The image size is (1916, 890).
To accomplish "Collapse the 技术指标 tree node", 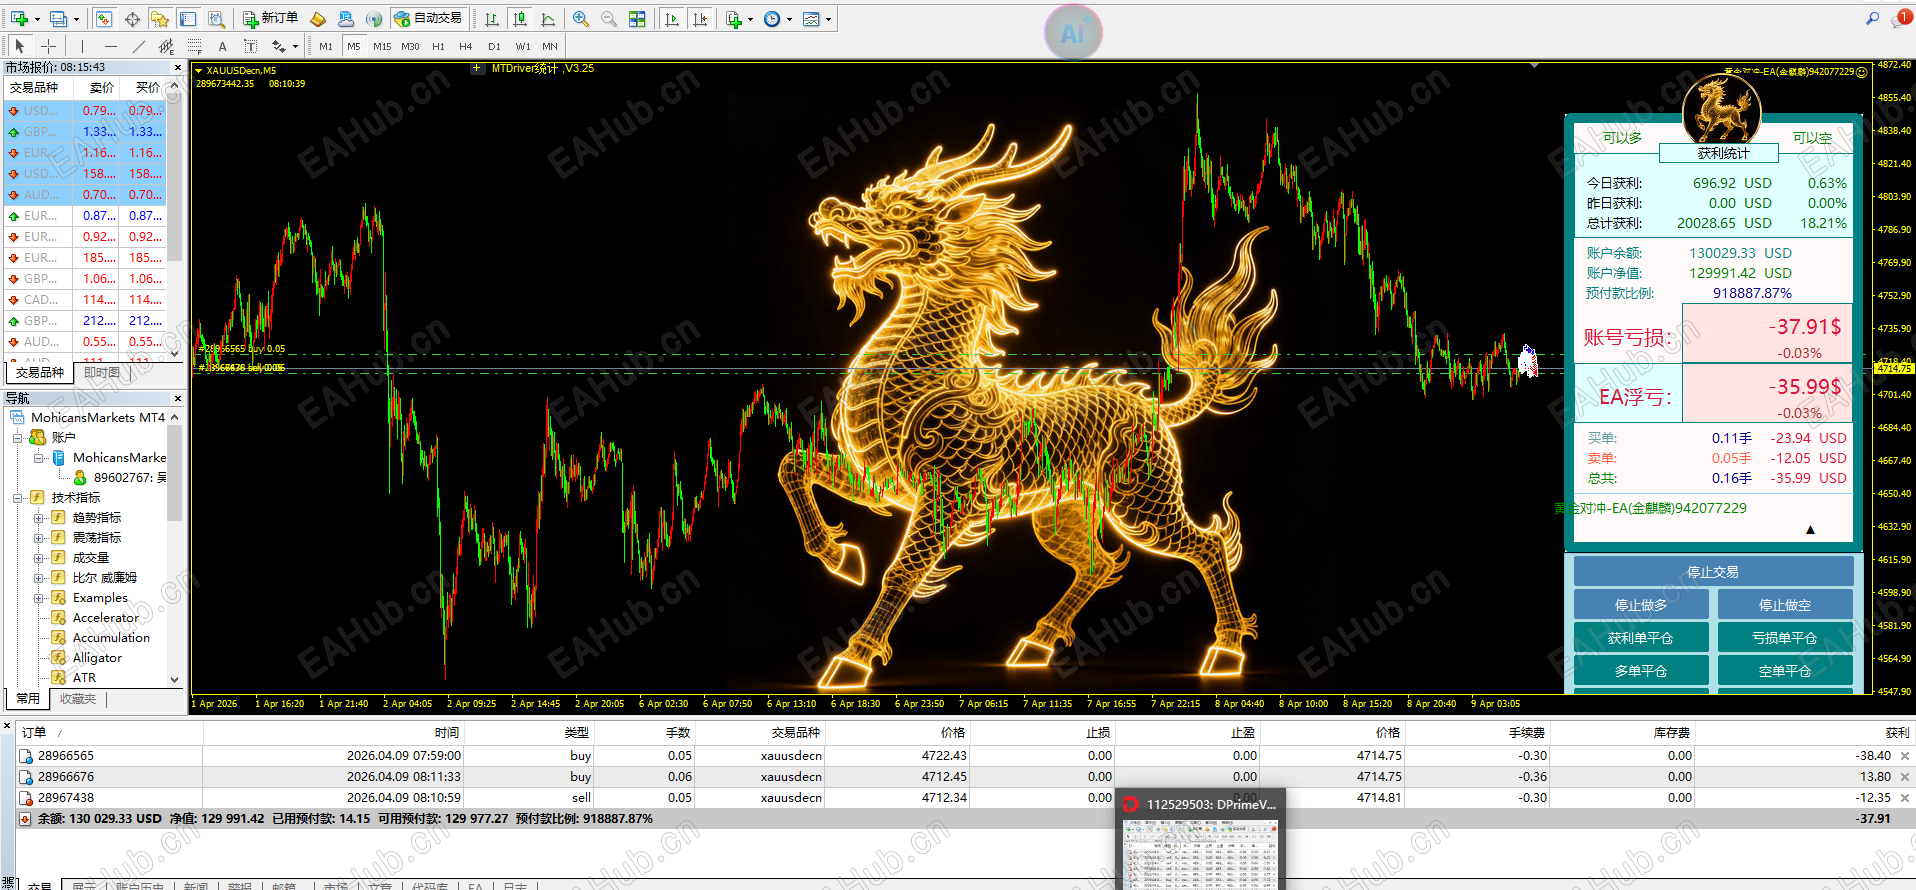I will pyautogui.click(x=17, y=498).
